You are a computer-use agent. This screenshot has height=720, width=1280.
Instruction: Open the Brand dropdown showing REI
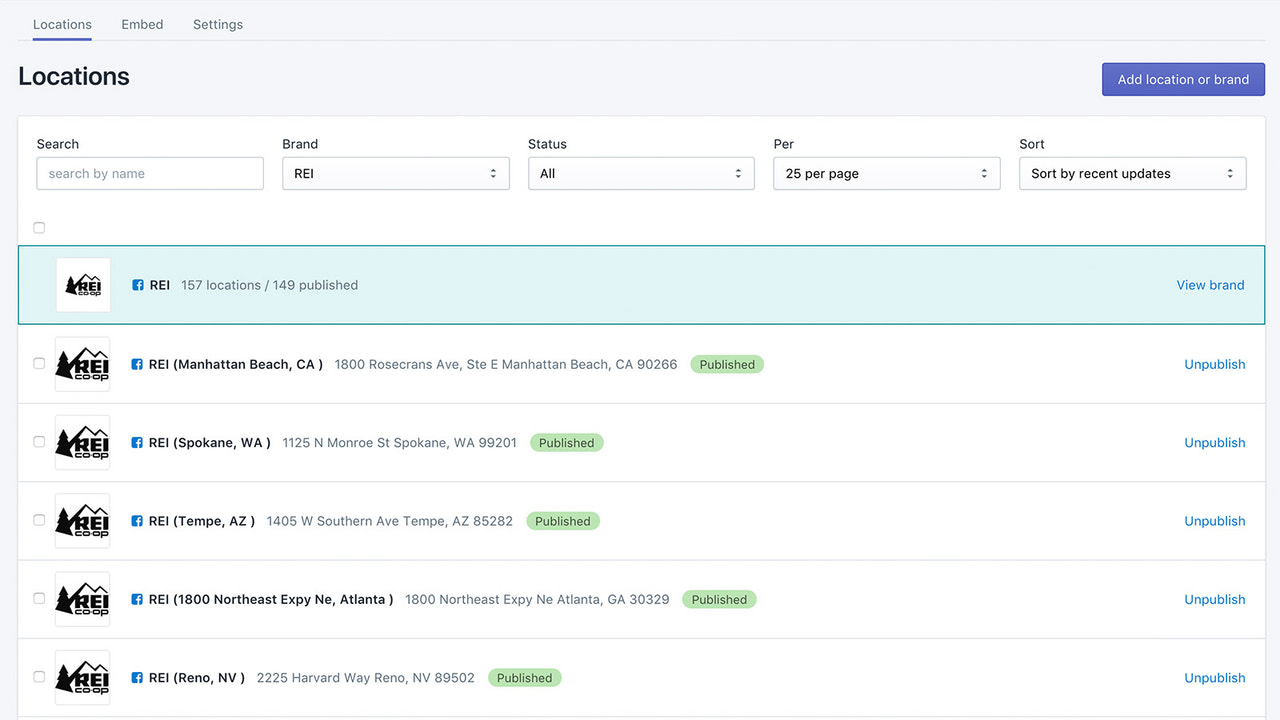[395, 173]
